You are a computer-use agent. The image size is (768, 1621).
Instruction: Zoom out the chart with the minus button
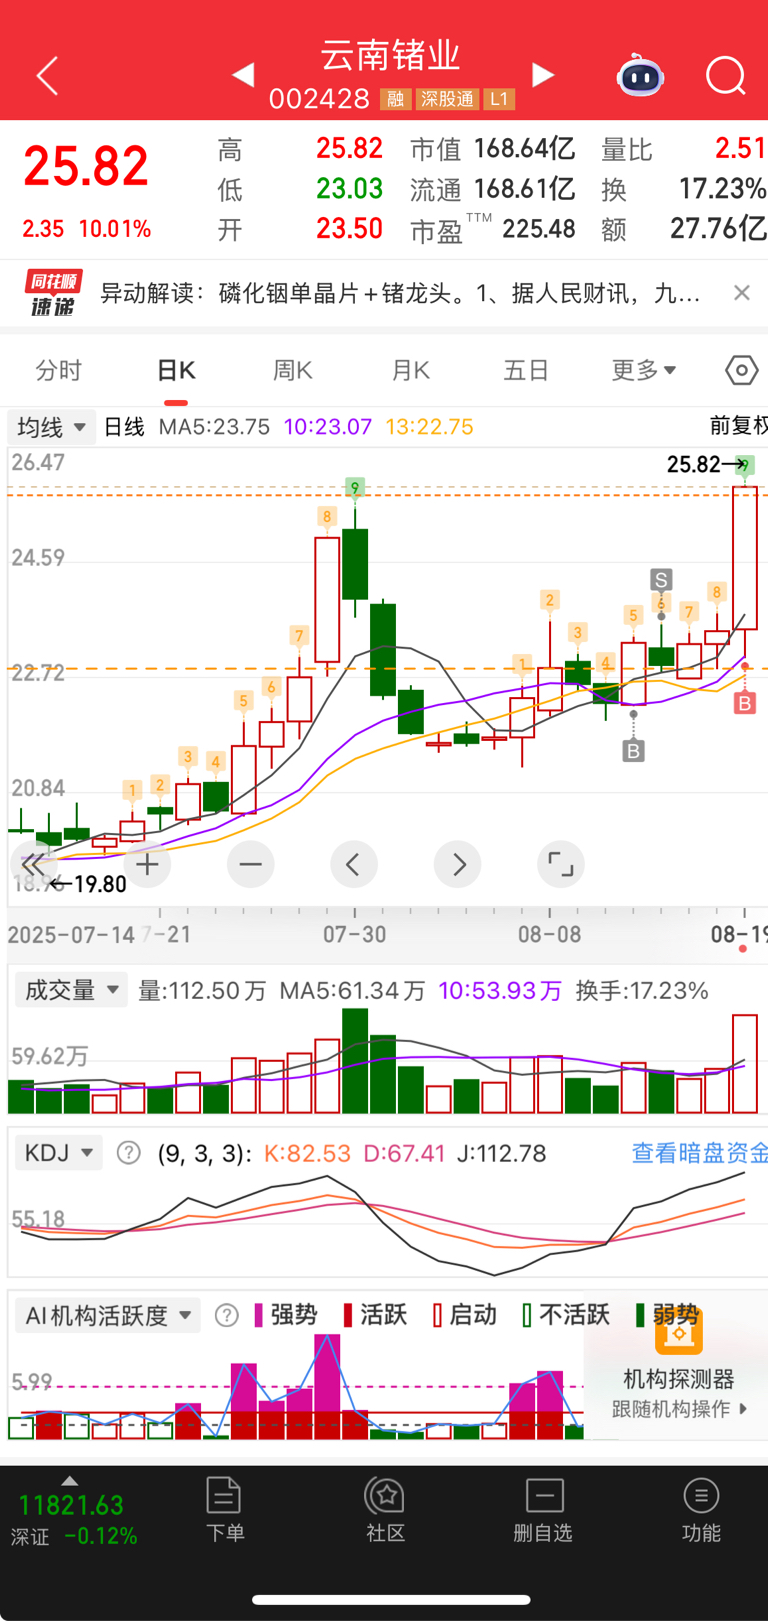251,864
